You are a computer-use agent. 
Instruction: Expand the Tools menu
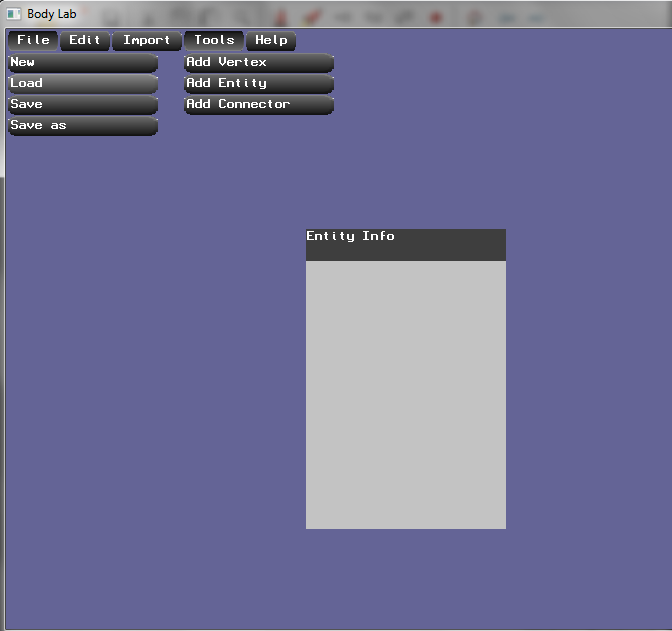pyautogui.click(x=214, y=41)
